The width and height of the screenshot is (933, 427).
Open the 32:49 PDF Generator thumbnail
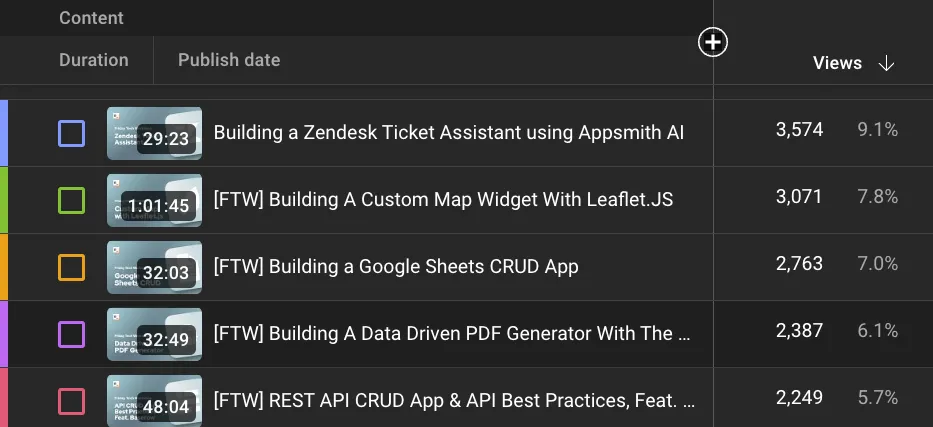point(154,334)
